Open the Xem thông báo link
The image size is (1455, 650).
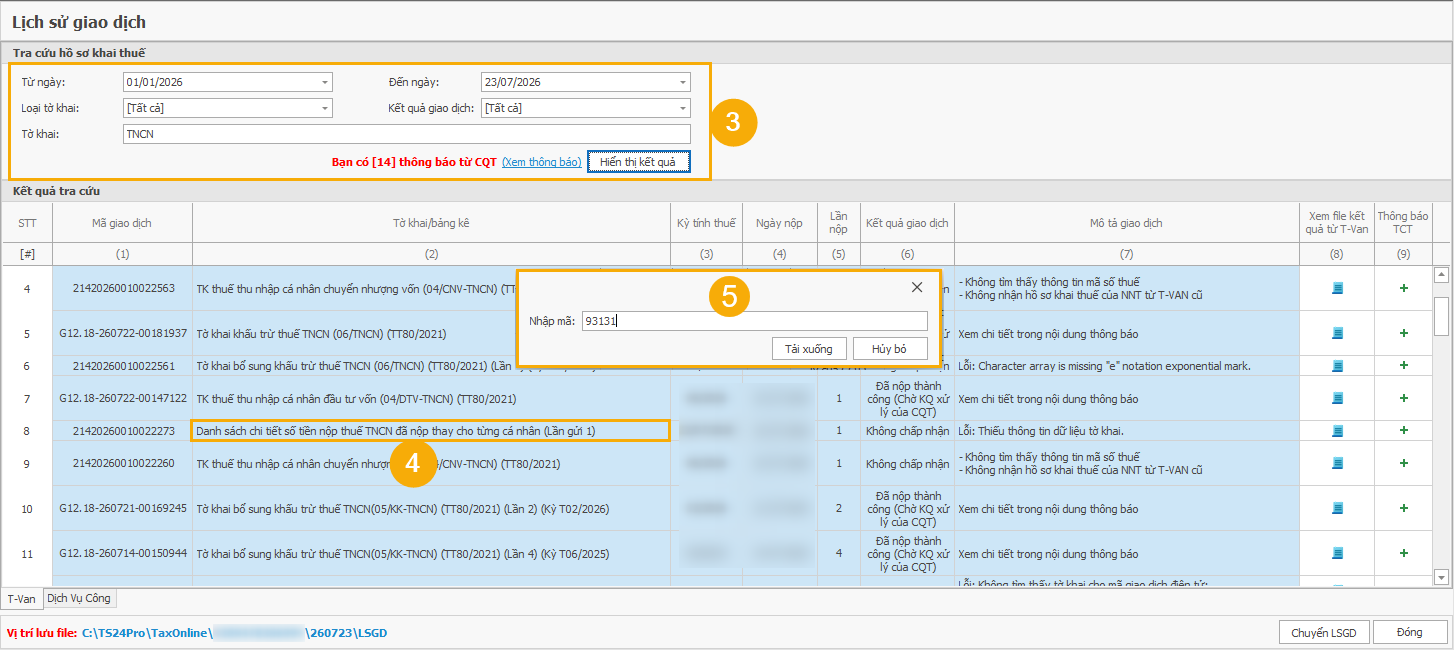[542, 162]
